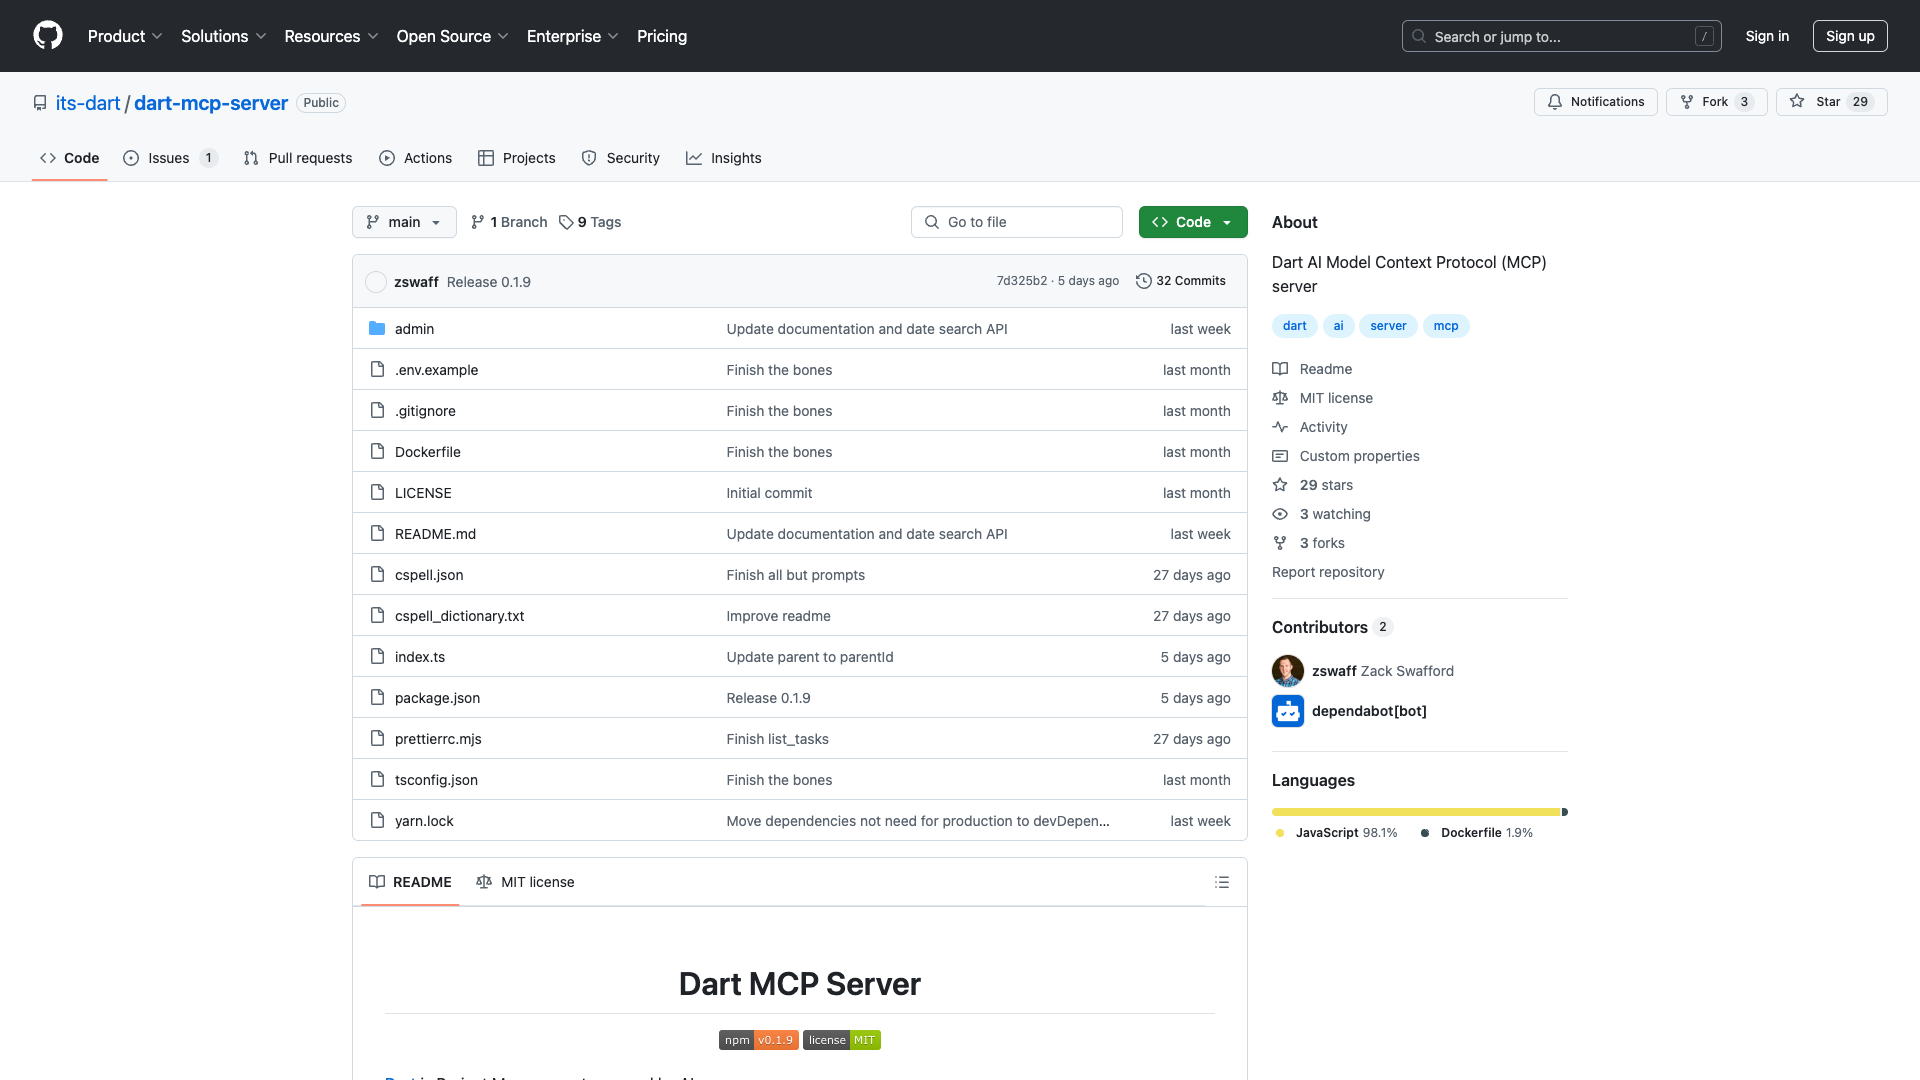Expand the green Code dropdown arrow

coord(1228,222)
